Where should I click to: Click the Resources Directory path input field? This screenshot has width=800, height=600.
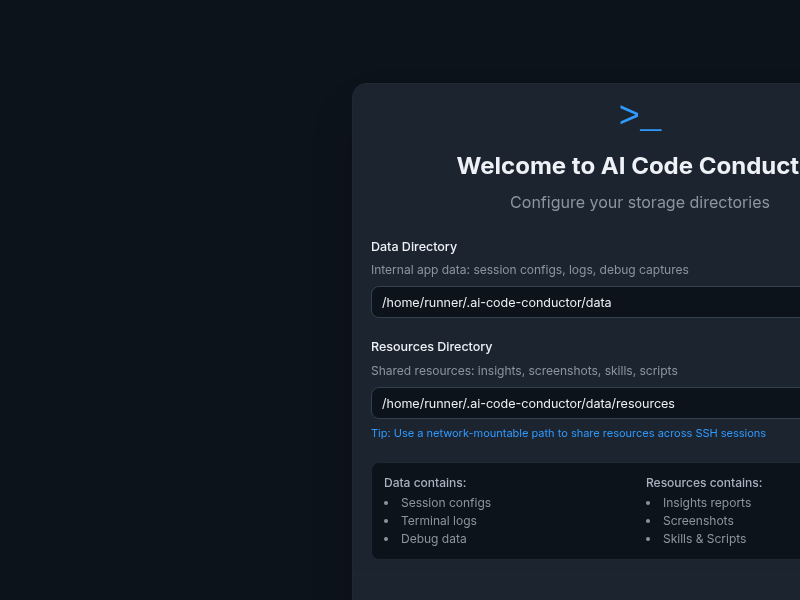[586, 403]
